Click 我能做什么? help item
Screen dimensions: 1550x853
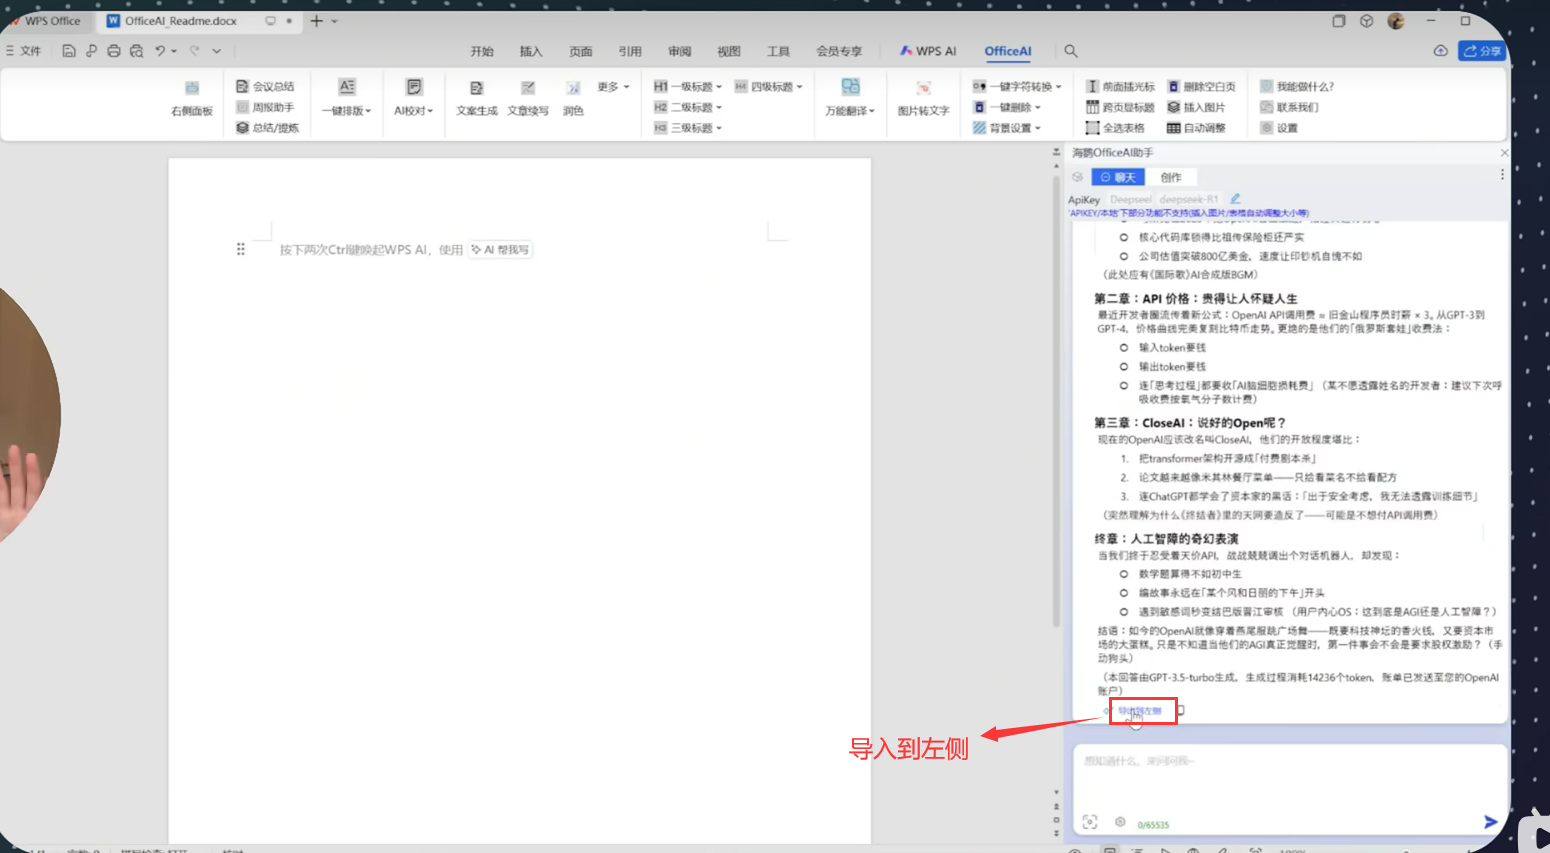pos(1297,87)
